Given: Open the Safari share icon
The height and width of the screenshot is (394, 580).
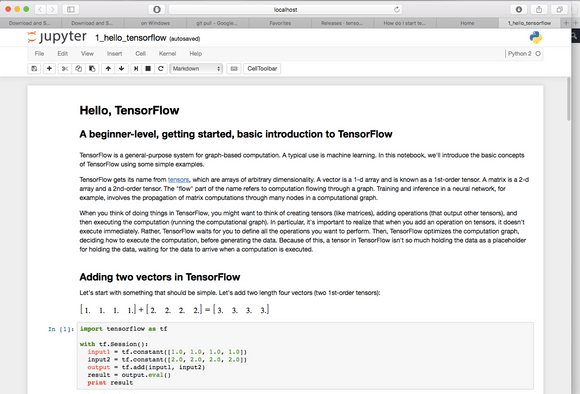Looking at the screenshot, I should point(539,9).
